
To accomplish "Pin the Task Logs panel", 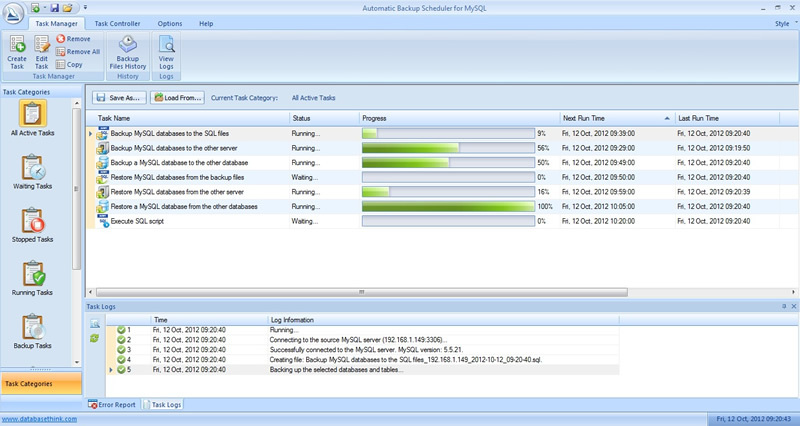I will point(784,306).
